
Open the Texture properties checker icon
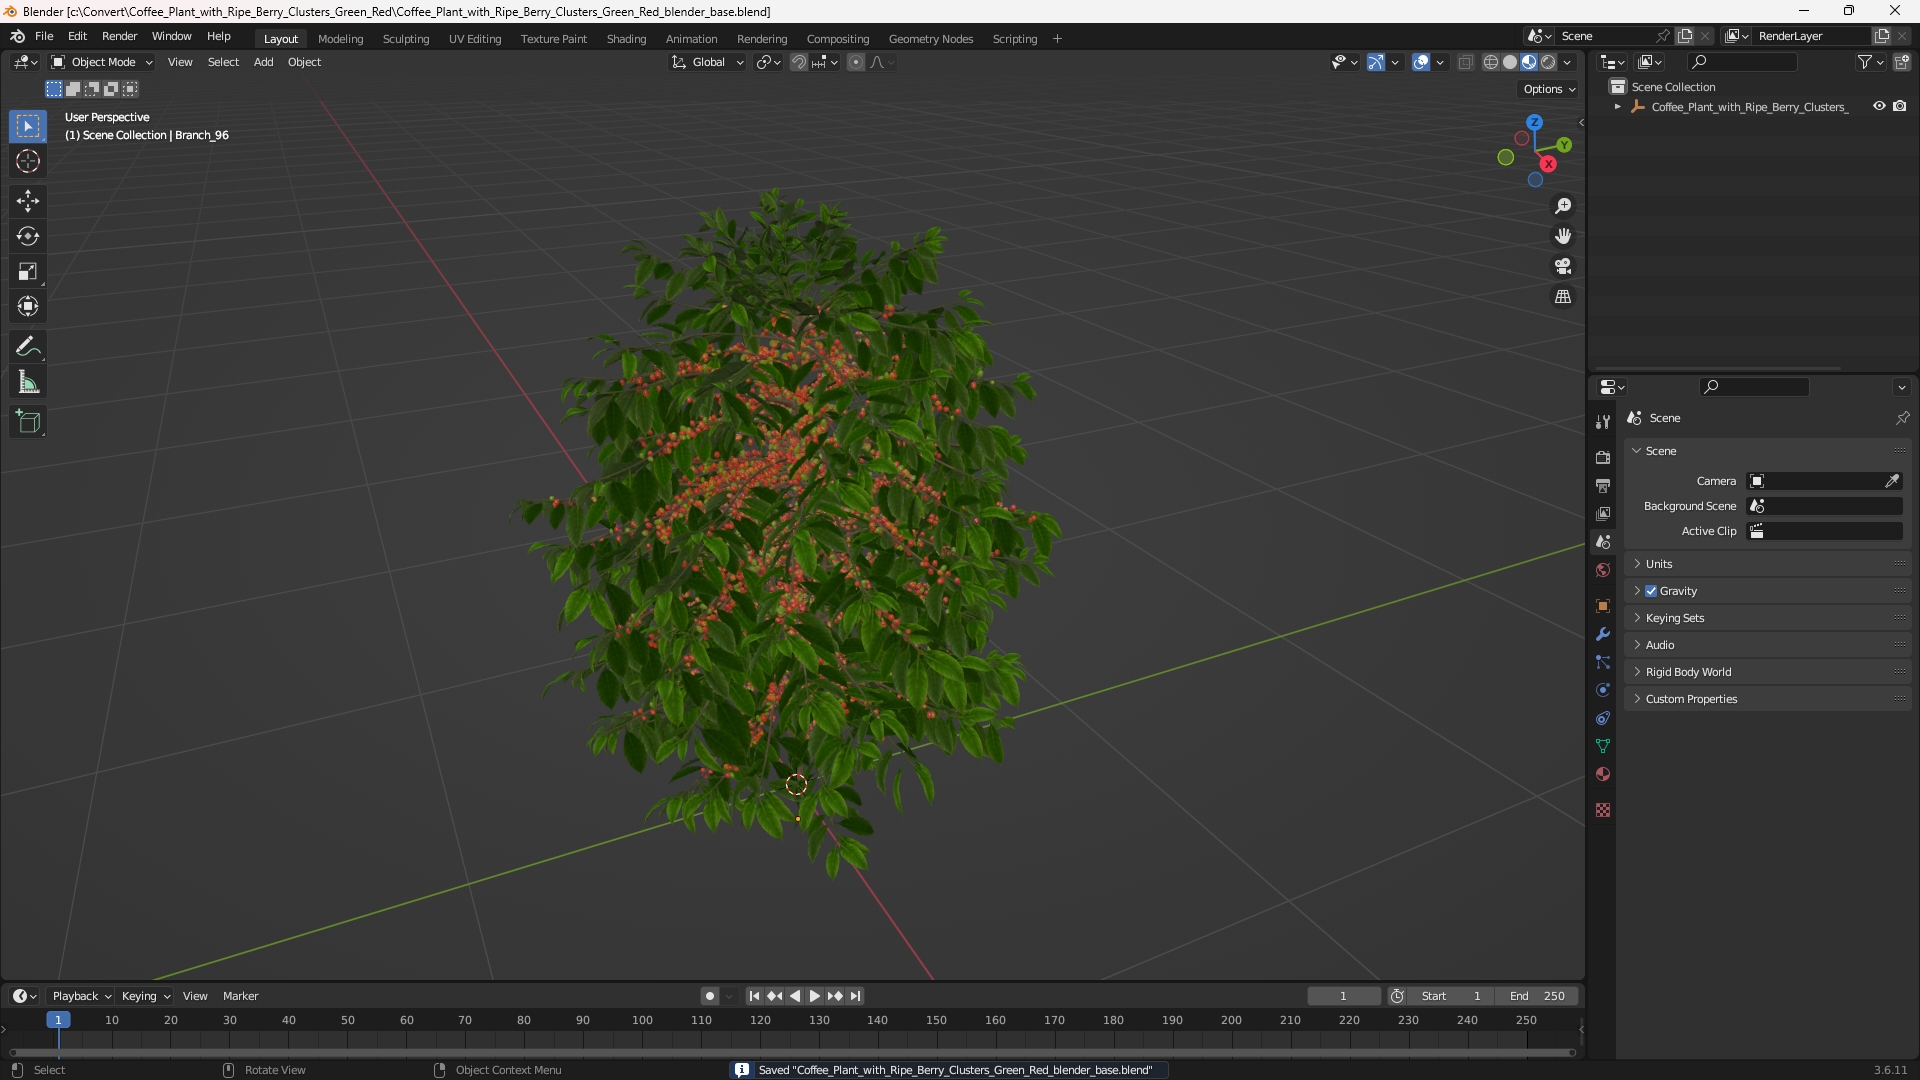pos(1603,810)
